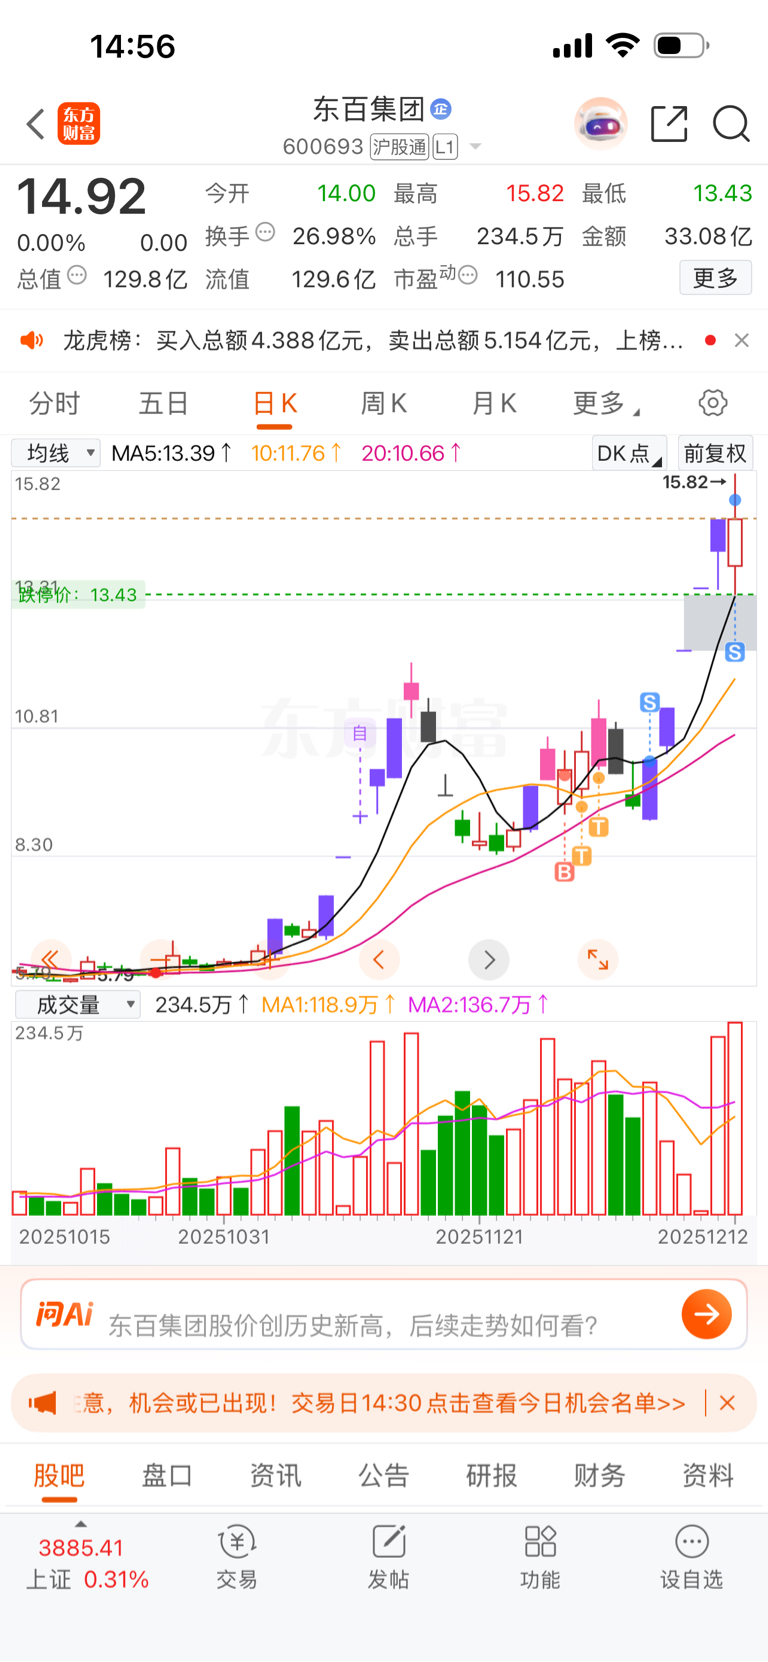Image resolution: width=768 pixels, height=1662 pixels.
Task: Tap the 15.82 high price marker on chart
Action: click(x=694, y=482)
